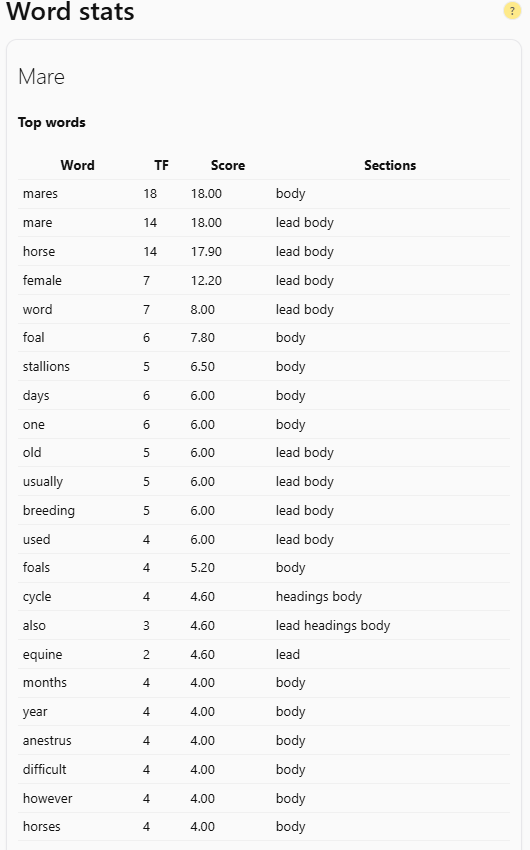Image resolution: width=530 pixels, height=850 pixels.
Task: Select the 'anestrus' word row
Action: pyautogui.click(x=264, y=740)
